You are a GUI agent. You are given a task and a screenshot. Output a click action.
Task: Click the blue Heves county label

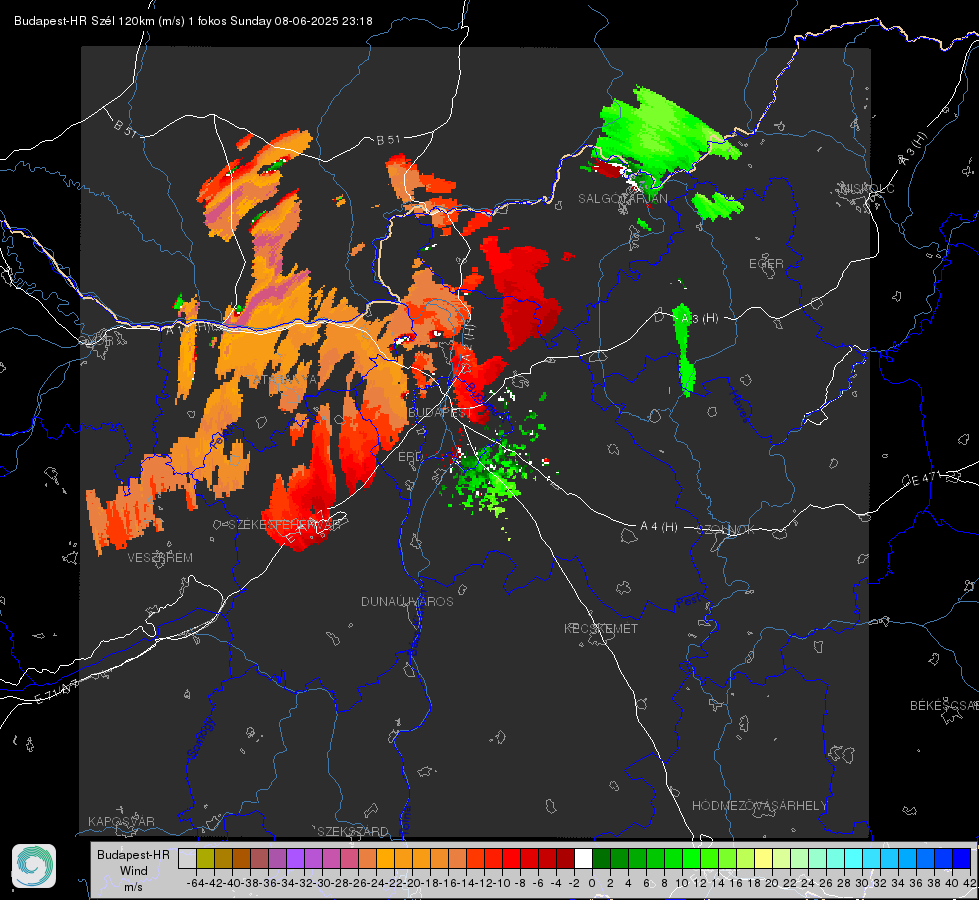pyautogui.click(x=740, y=406)
